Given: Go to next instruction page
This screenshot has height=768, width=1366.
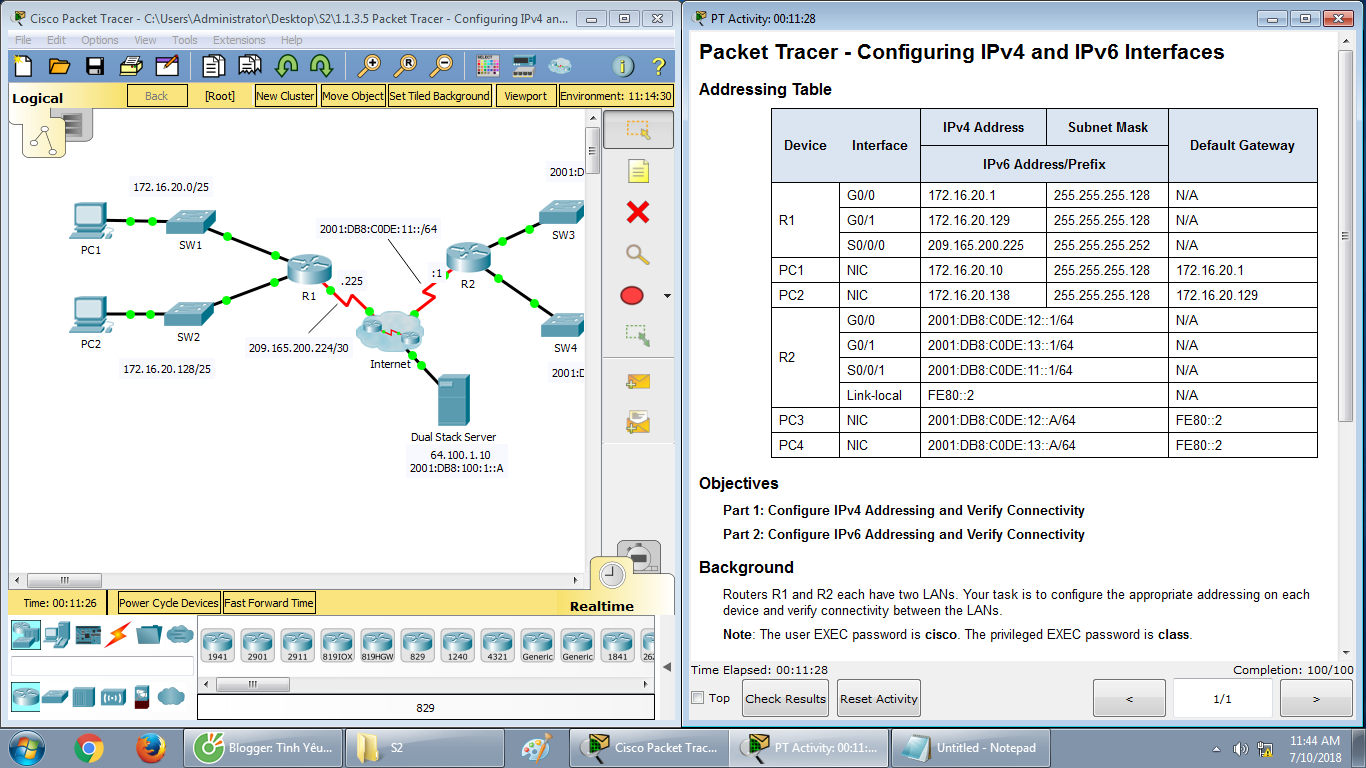Looking at the screenshot, I should [x=1316, y=698].
